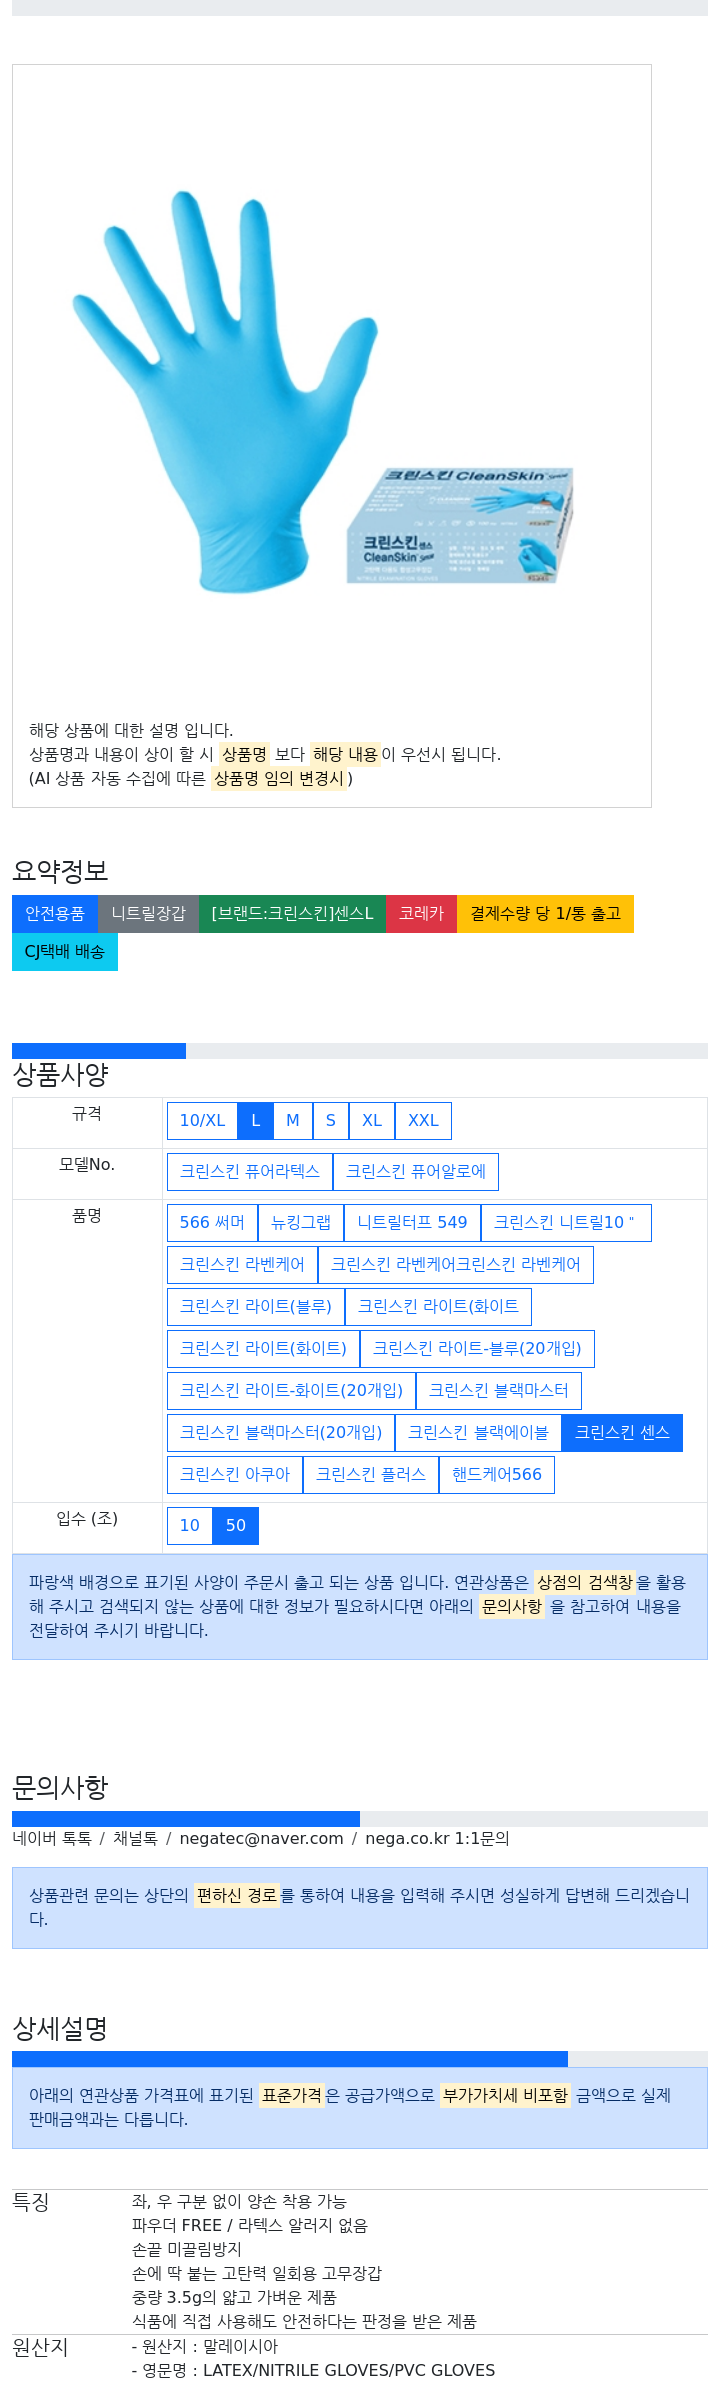720x2383 pixels.
Task: Select 크린스킨 퓨어라텍스 model
Action: pyautogui.click(x=250, y=1172)
